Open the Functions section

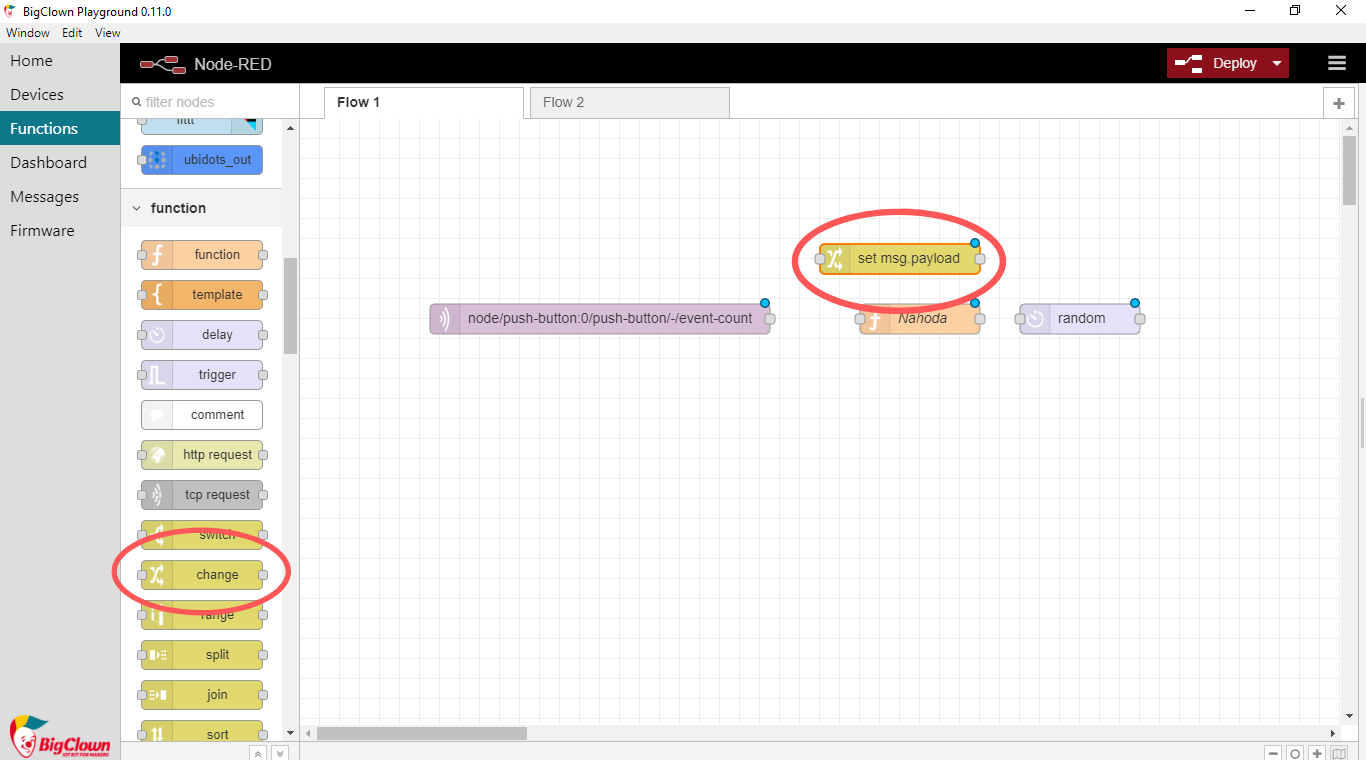pos(60,129)
